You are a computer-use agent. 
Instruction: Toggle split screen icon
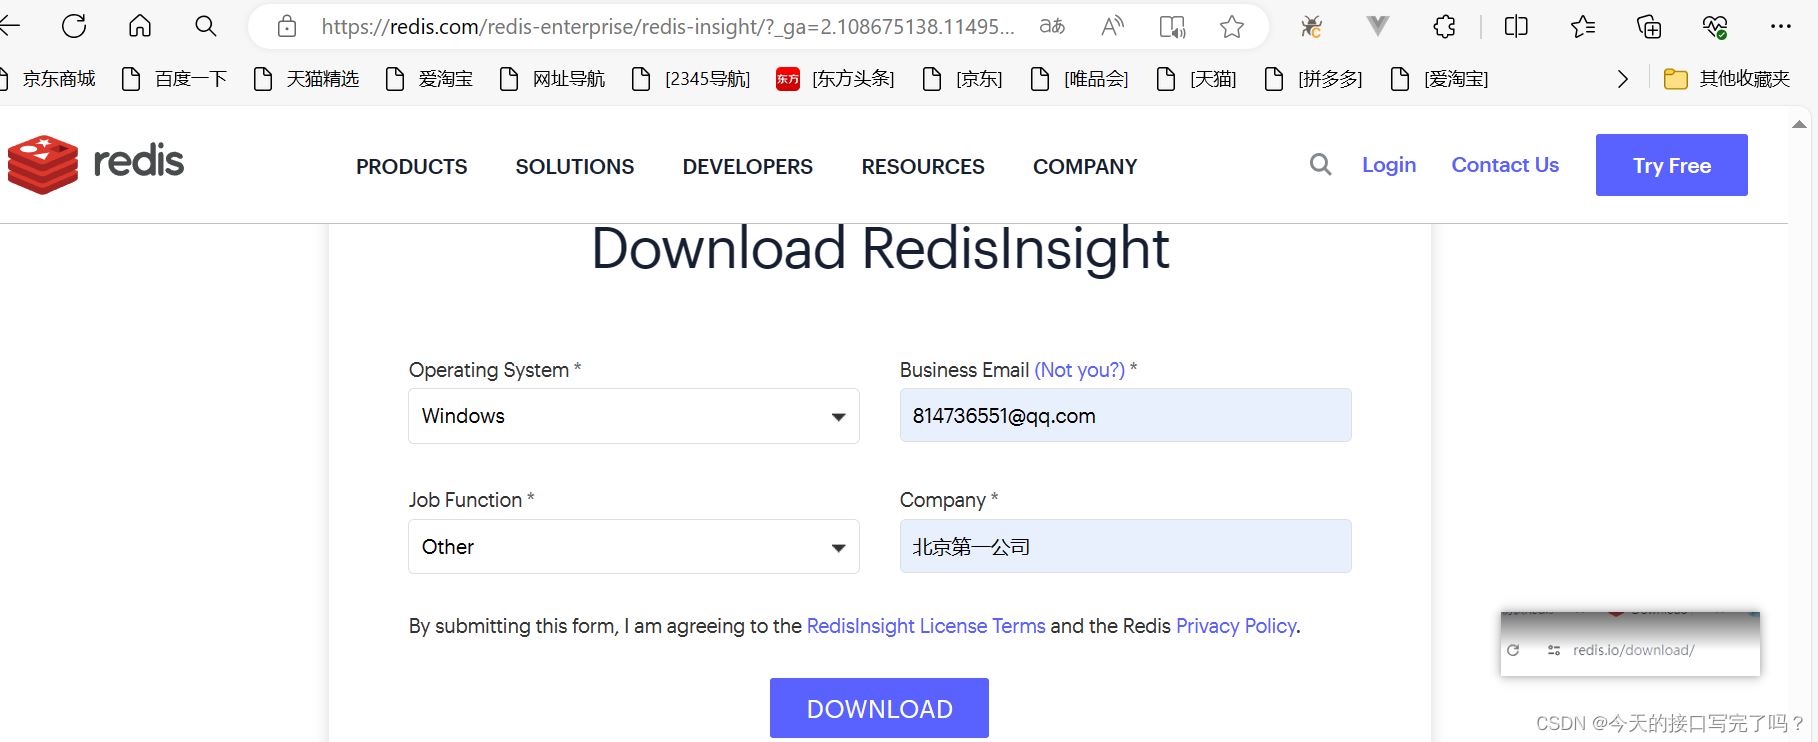(1516, 27)
